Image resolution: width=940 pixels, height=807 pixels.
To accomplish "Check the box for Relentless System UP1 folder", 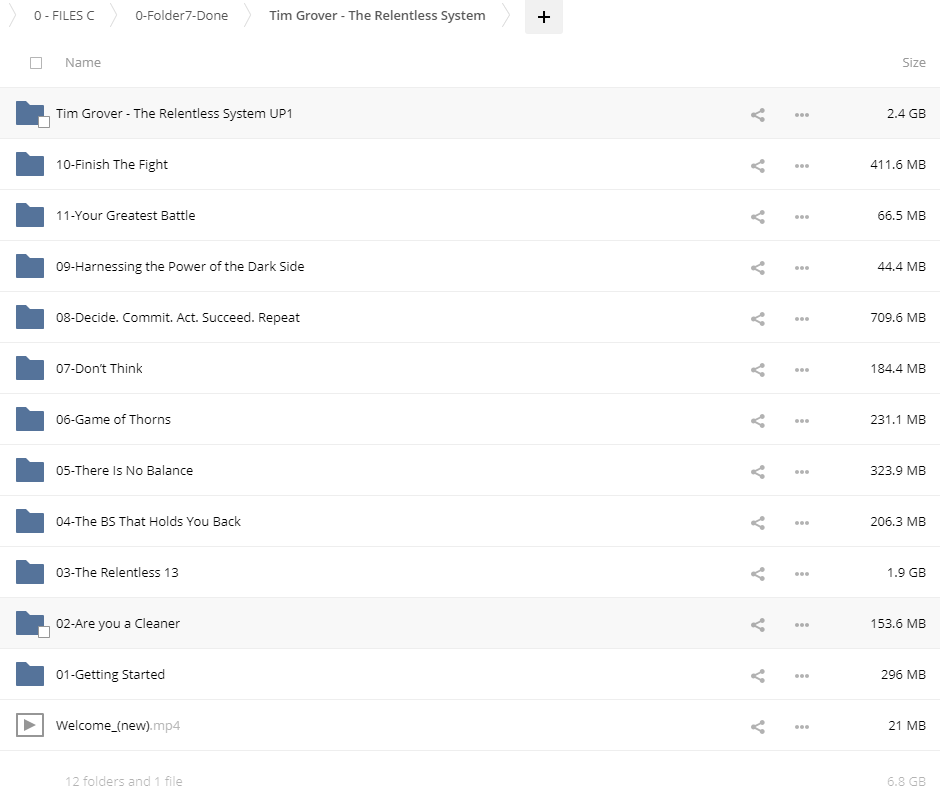I will (43, 122).
